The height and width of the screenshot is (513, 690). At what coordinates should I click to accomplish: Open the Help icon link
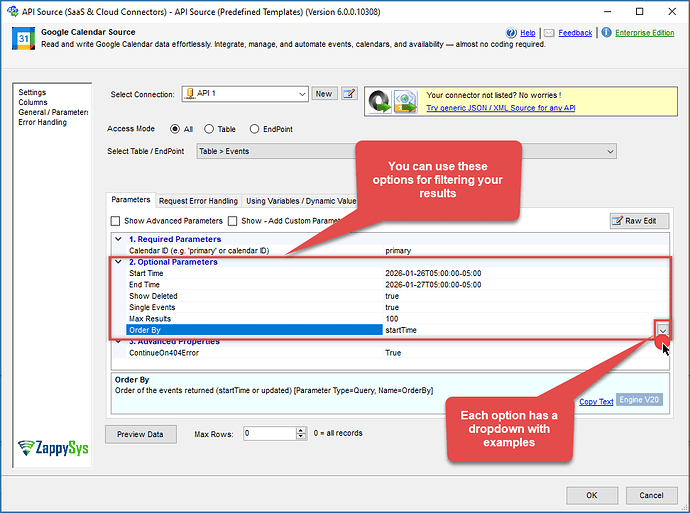512,33
